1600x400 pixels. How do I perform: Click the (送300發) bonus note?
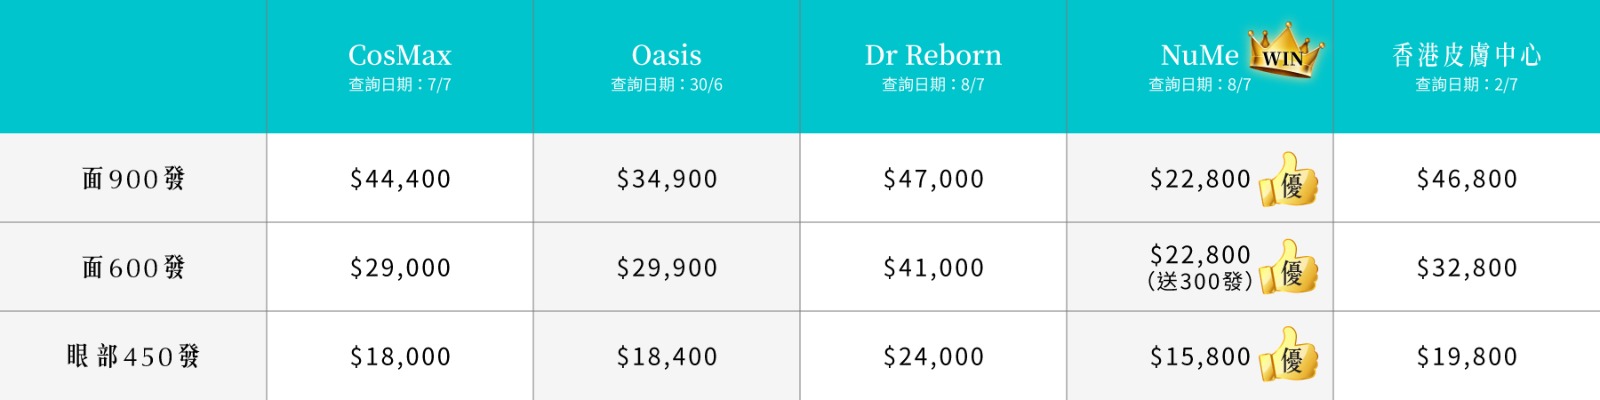1200,282
